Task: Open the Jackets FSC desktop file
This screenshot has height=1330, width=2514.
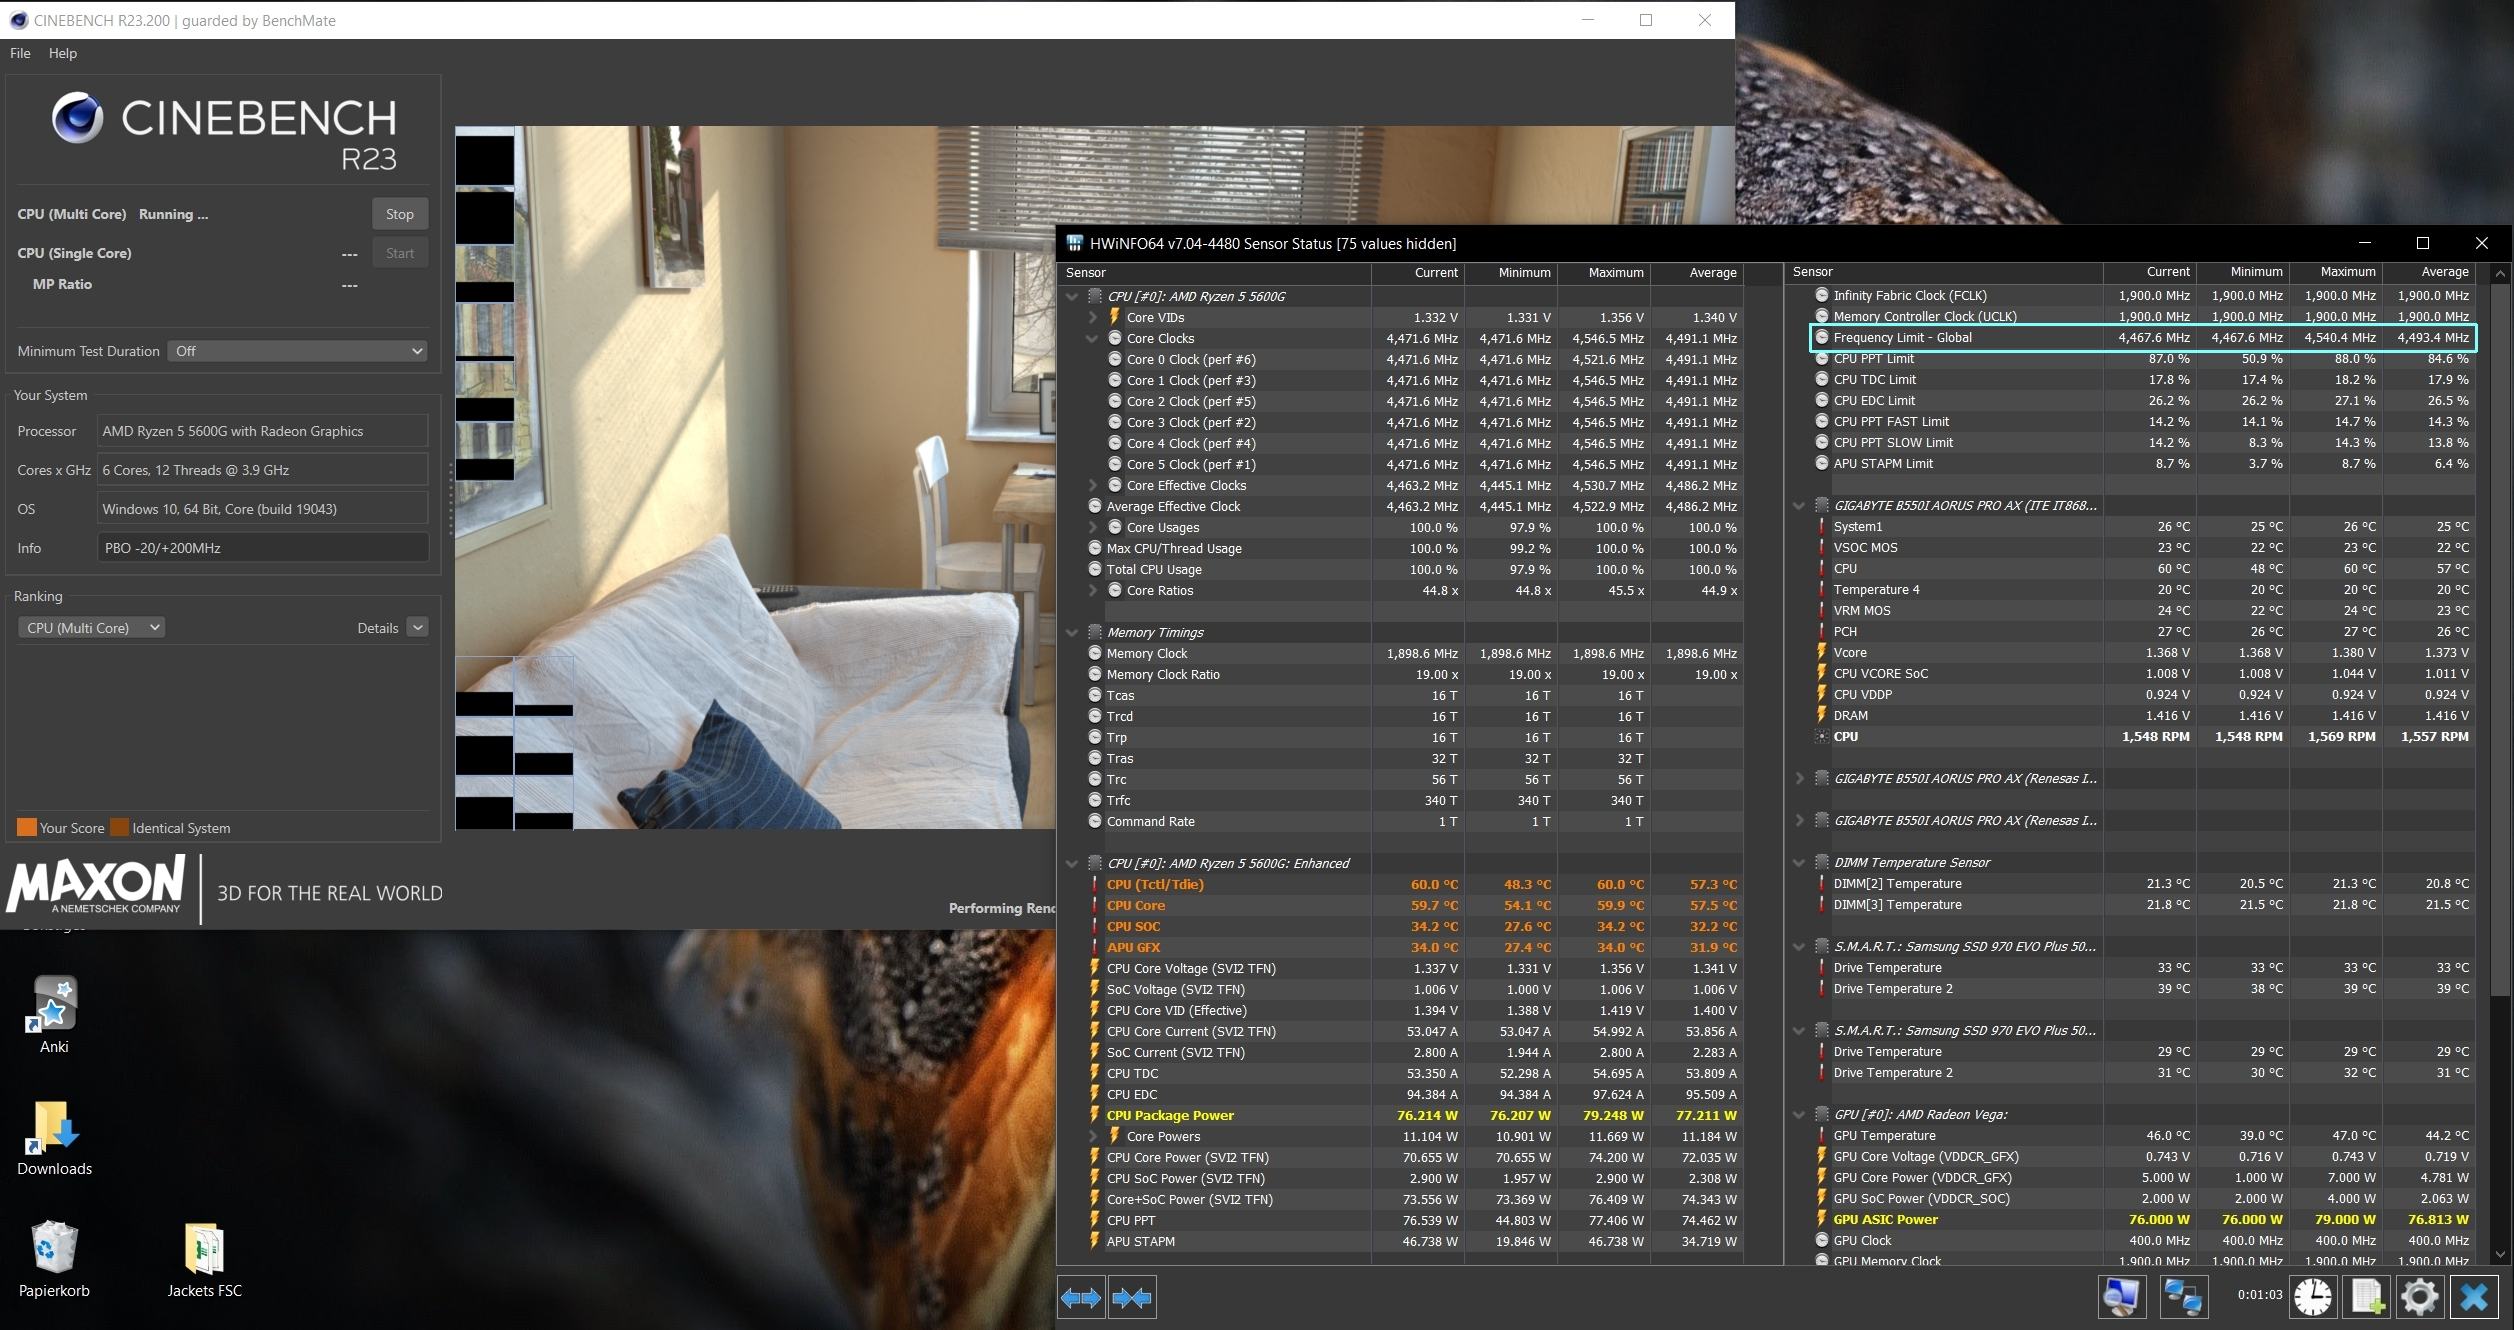Action: tap(204, 1259)
